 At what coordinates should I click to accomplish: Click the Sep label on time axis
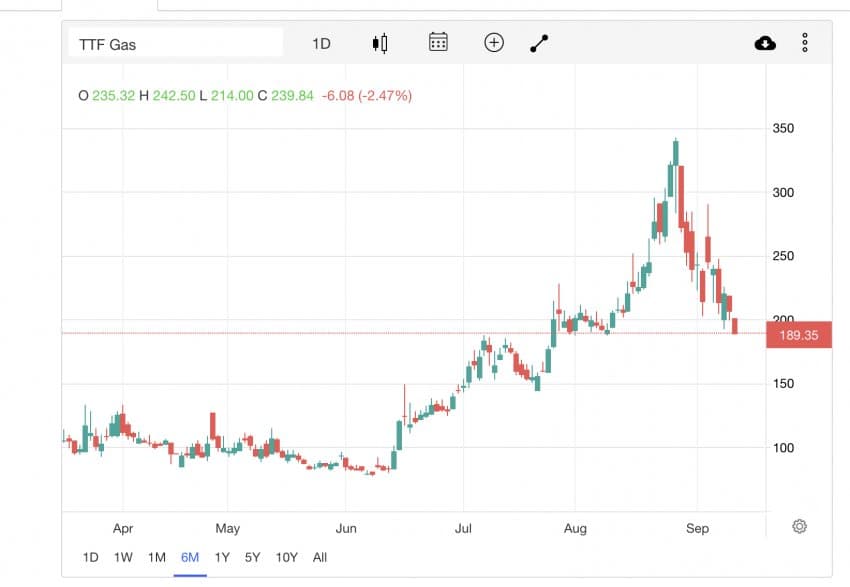pos(697,528)
